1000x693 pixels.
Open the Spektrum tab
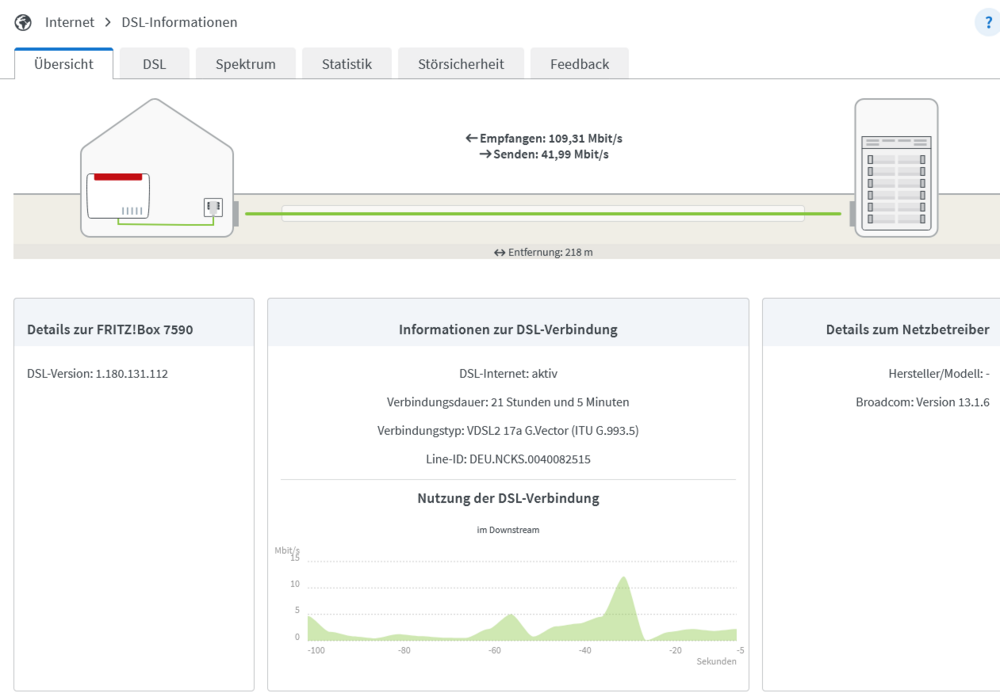pos(246,64)
